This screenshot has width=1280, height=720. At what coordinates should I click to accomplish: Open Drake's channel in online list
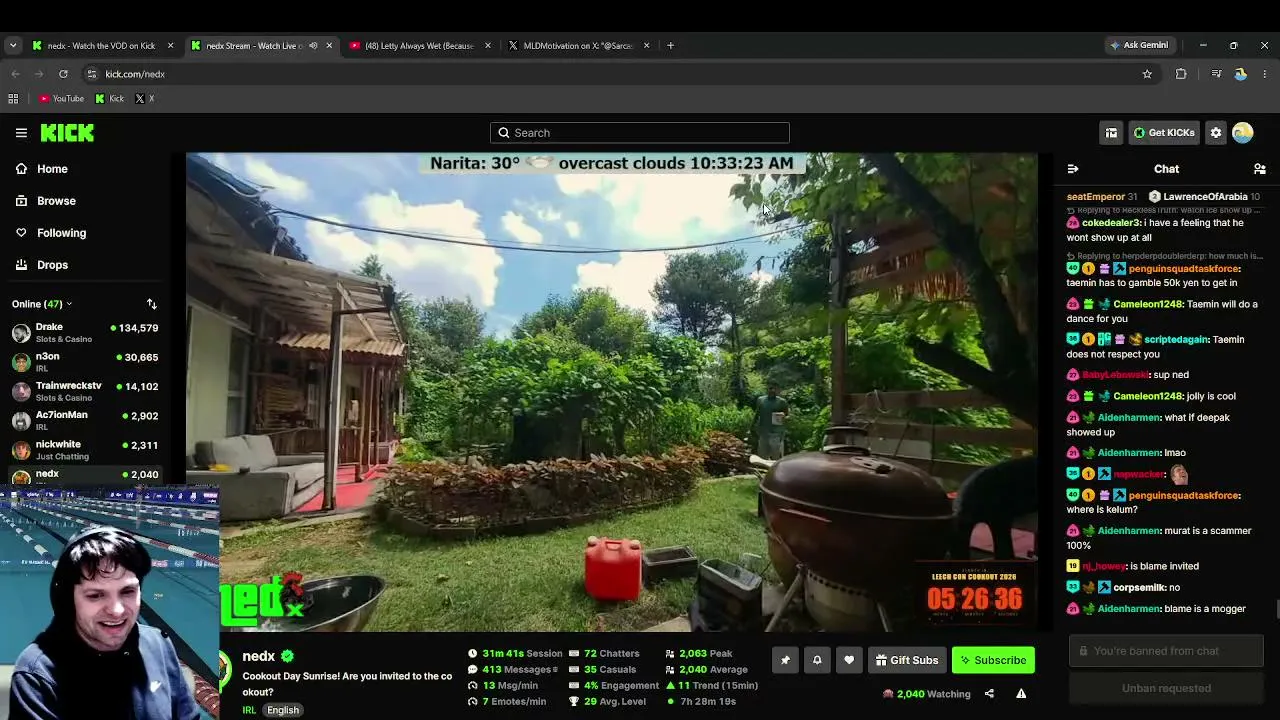pos(86,333)
